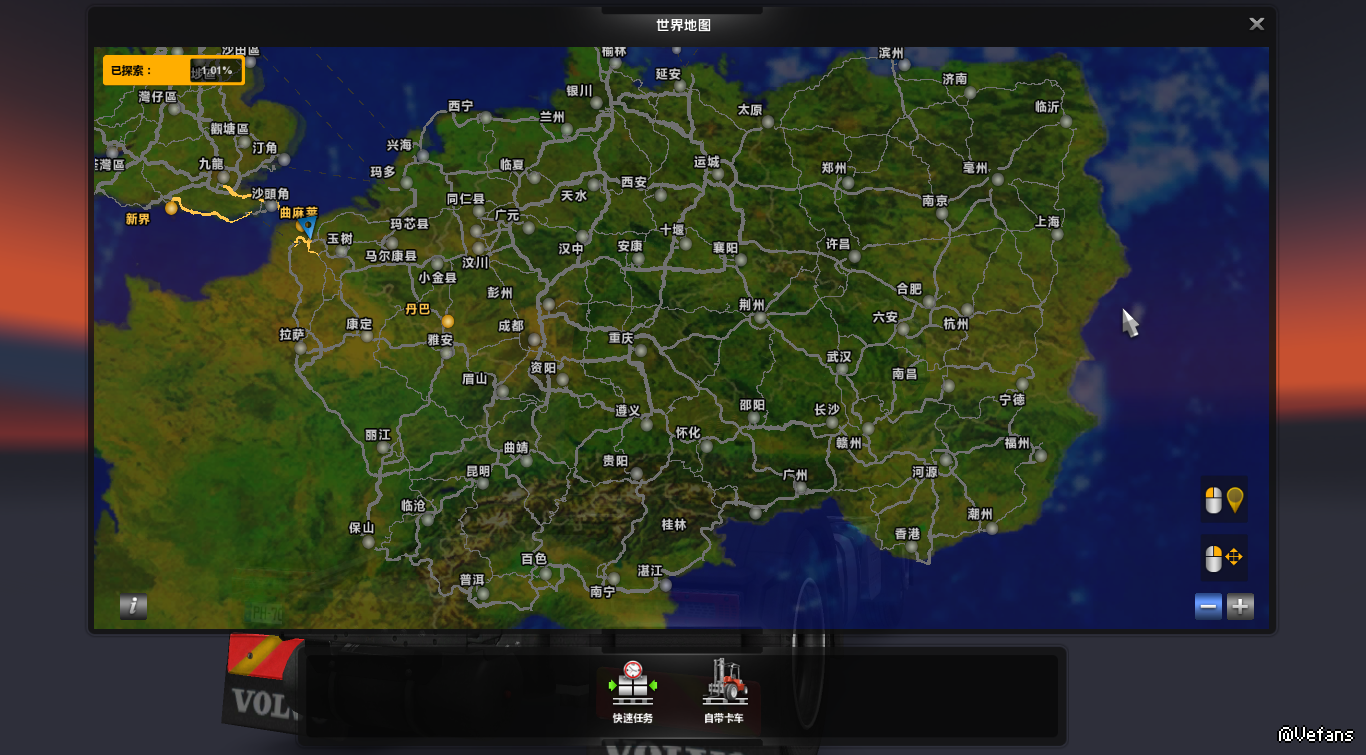Select the city label 天水
This screenshot has height=755, width=1366.
(574, 197)
